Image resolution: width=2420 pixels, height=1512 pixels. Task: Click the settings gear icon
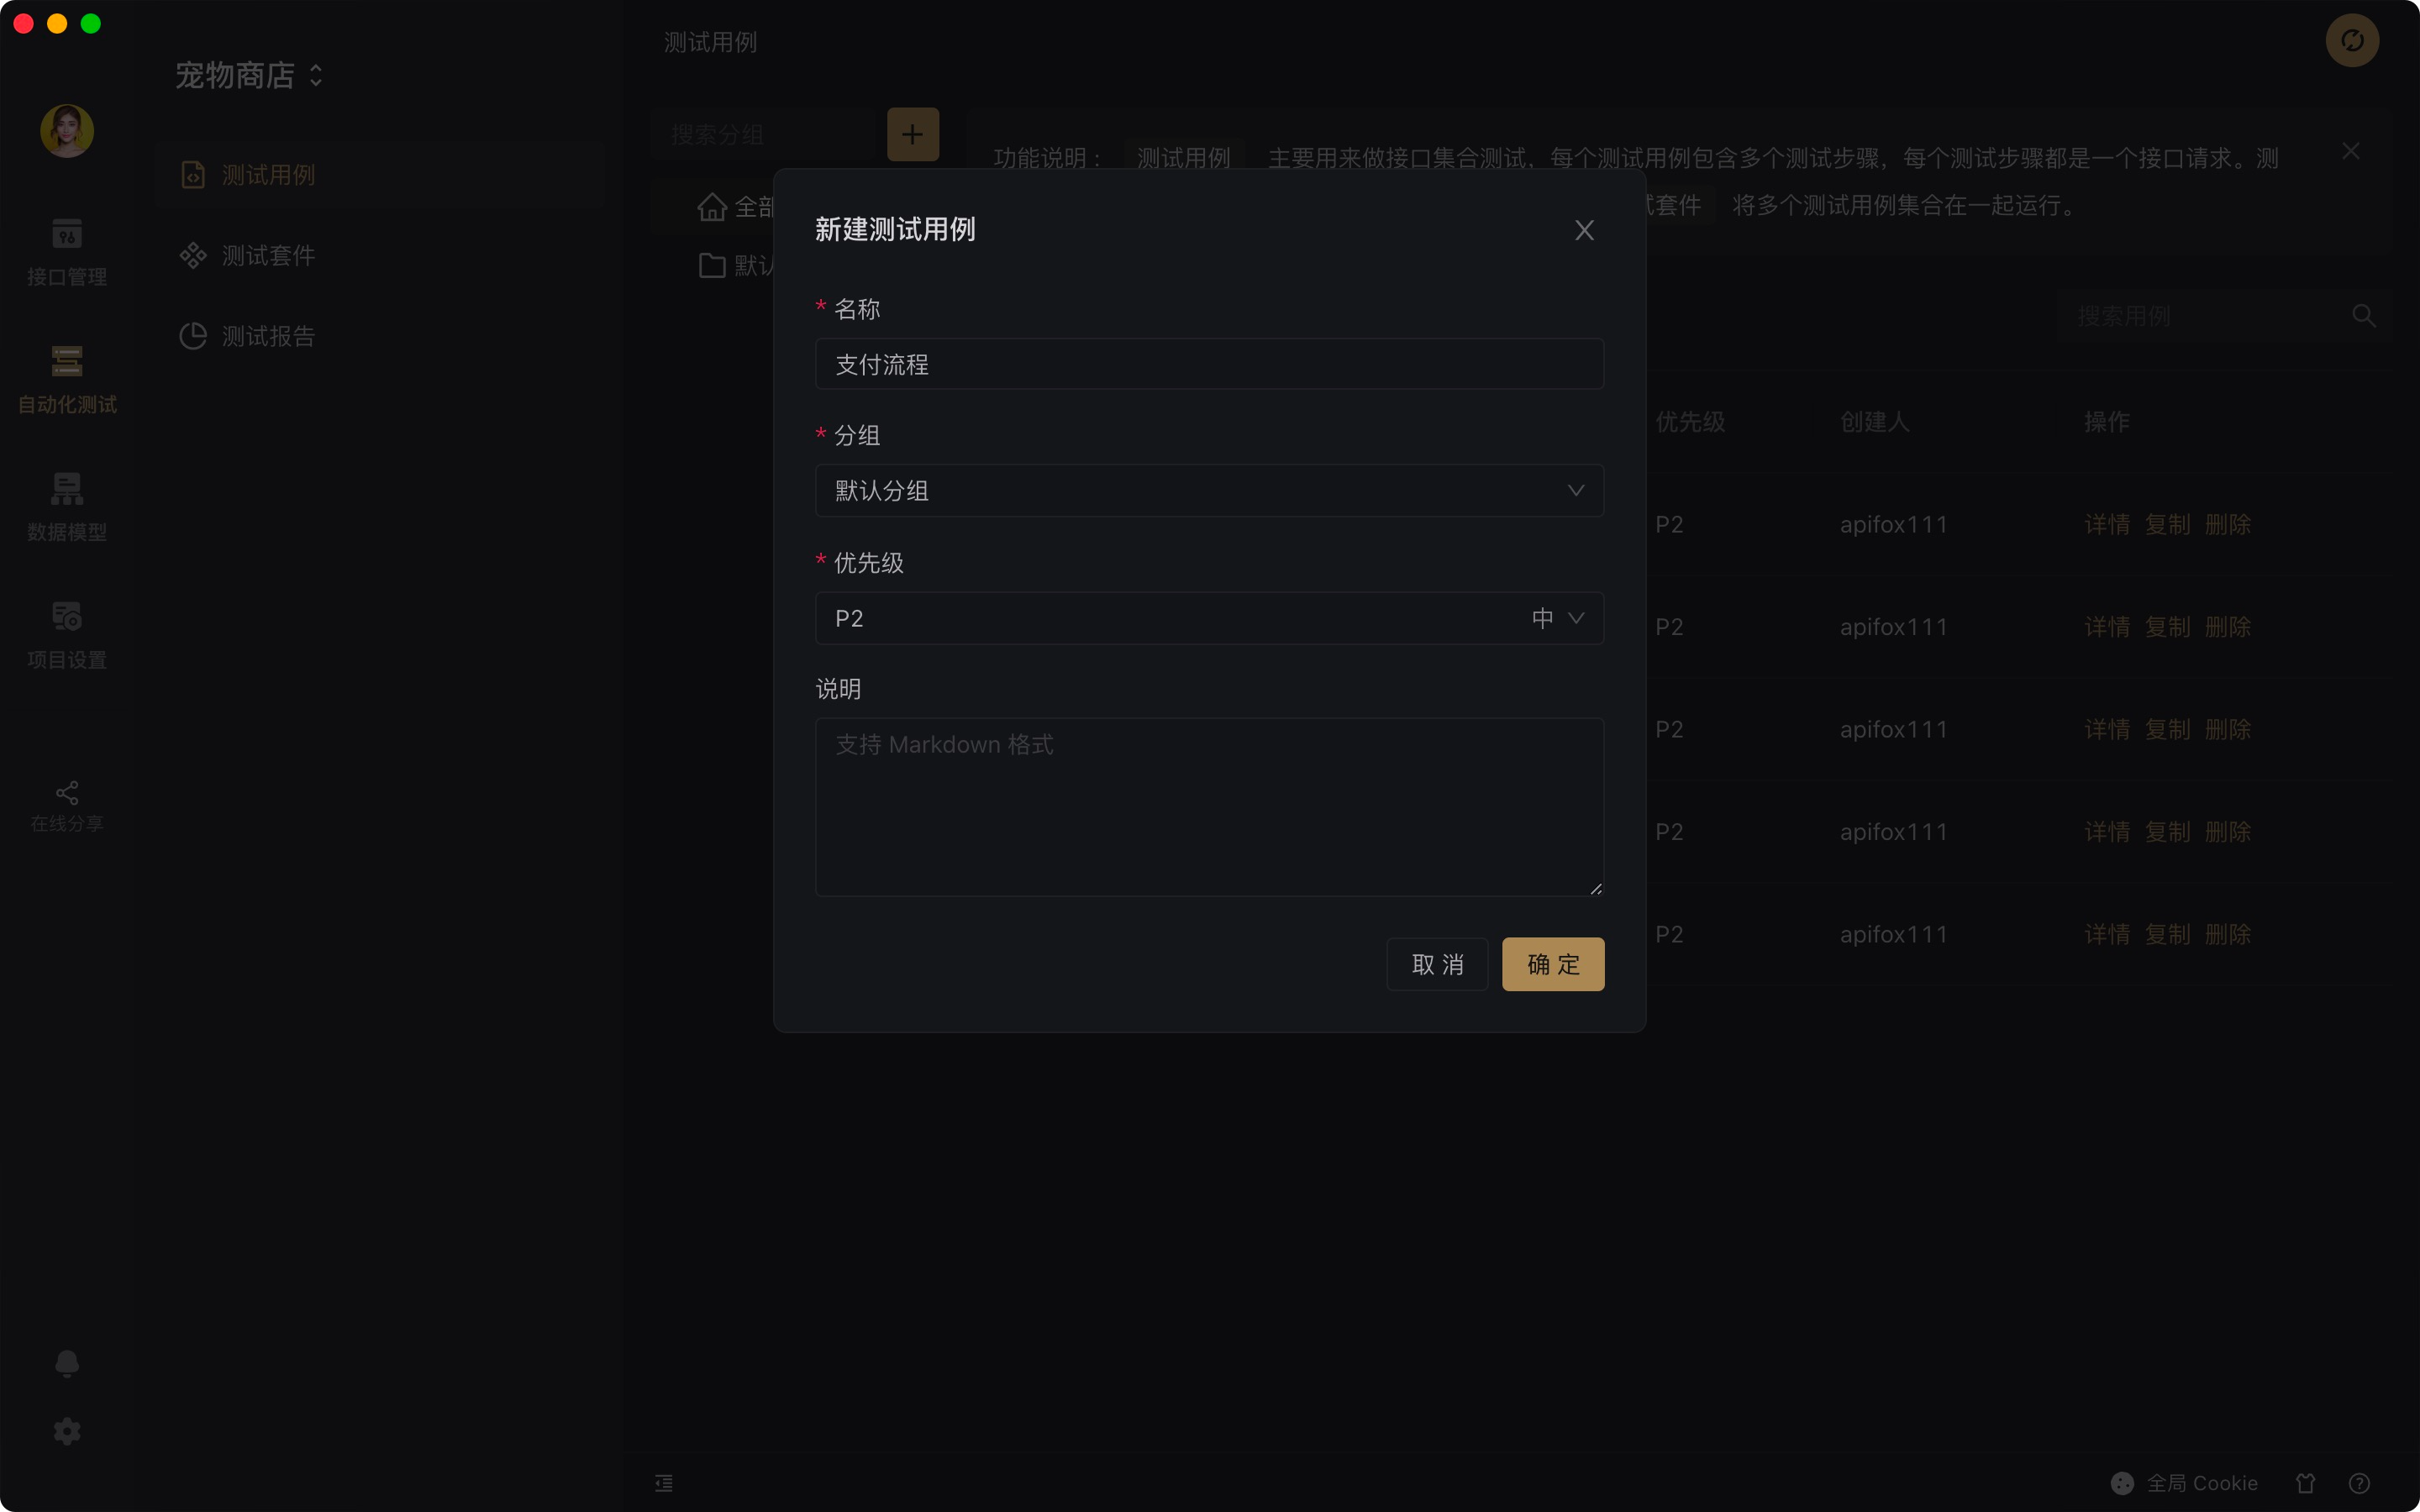pyautogui.click(x=67, y=1431)
